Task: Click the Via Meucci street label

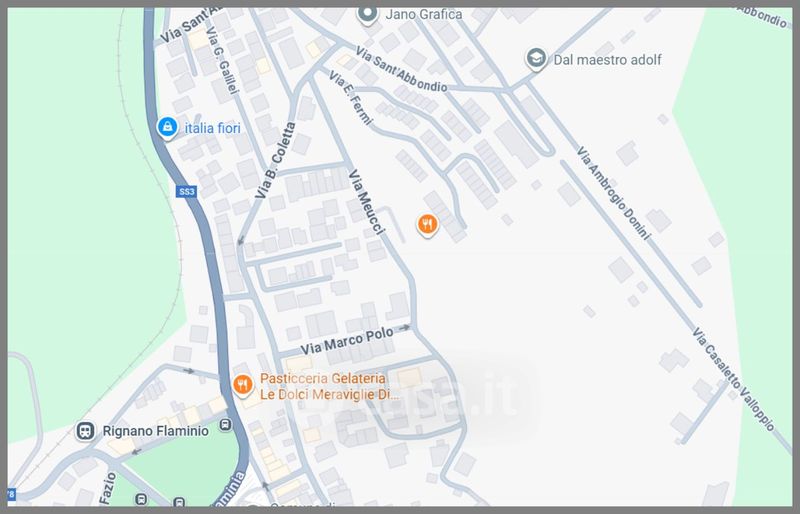Action: click(366, 203)
